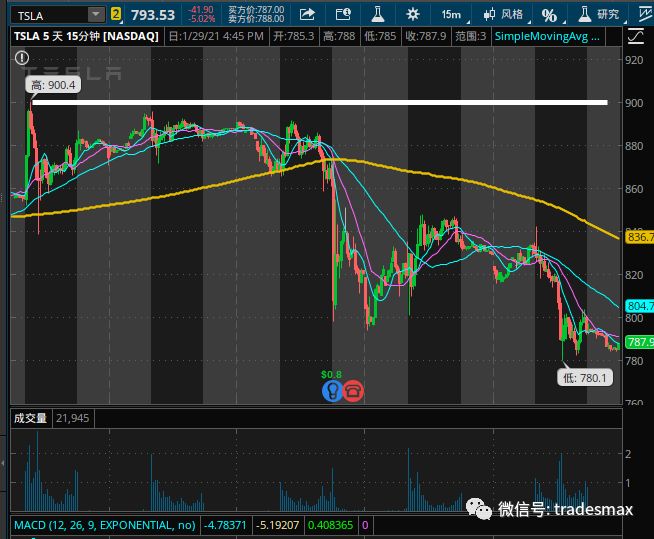
Task: Click the 低:785 low value in header
Action: pos(380,36)
